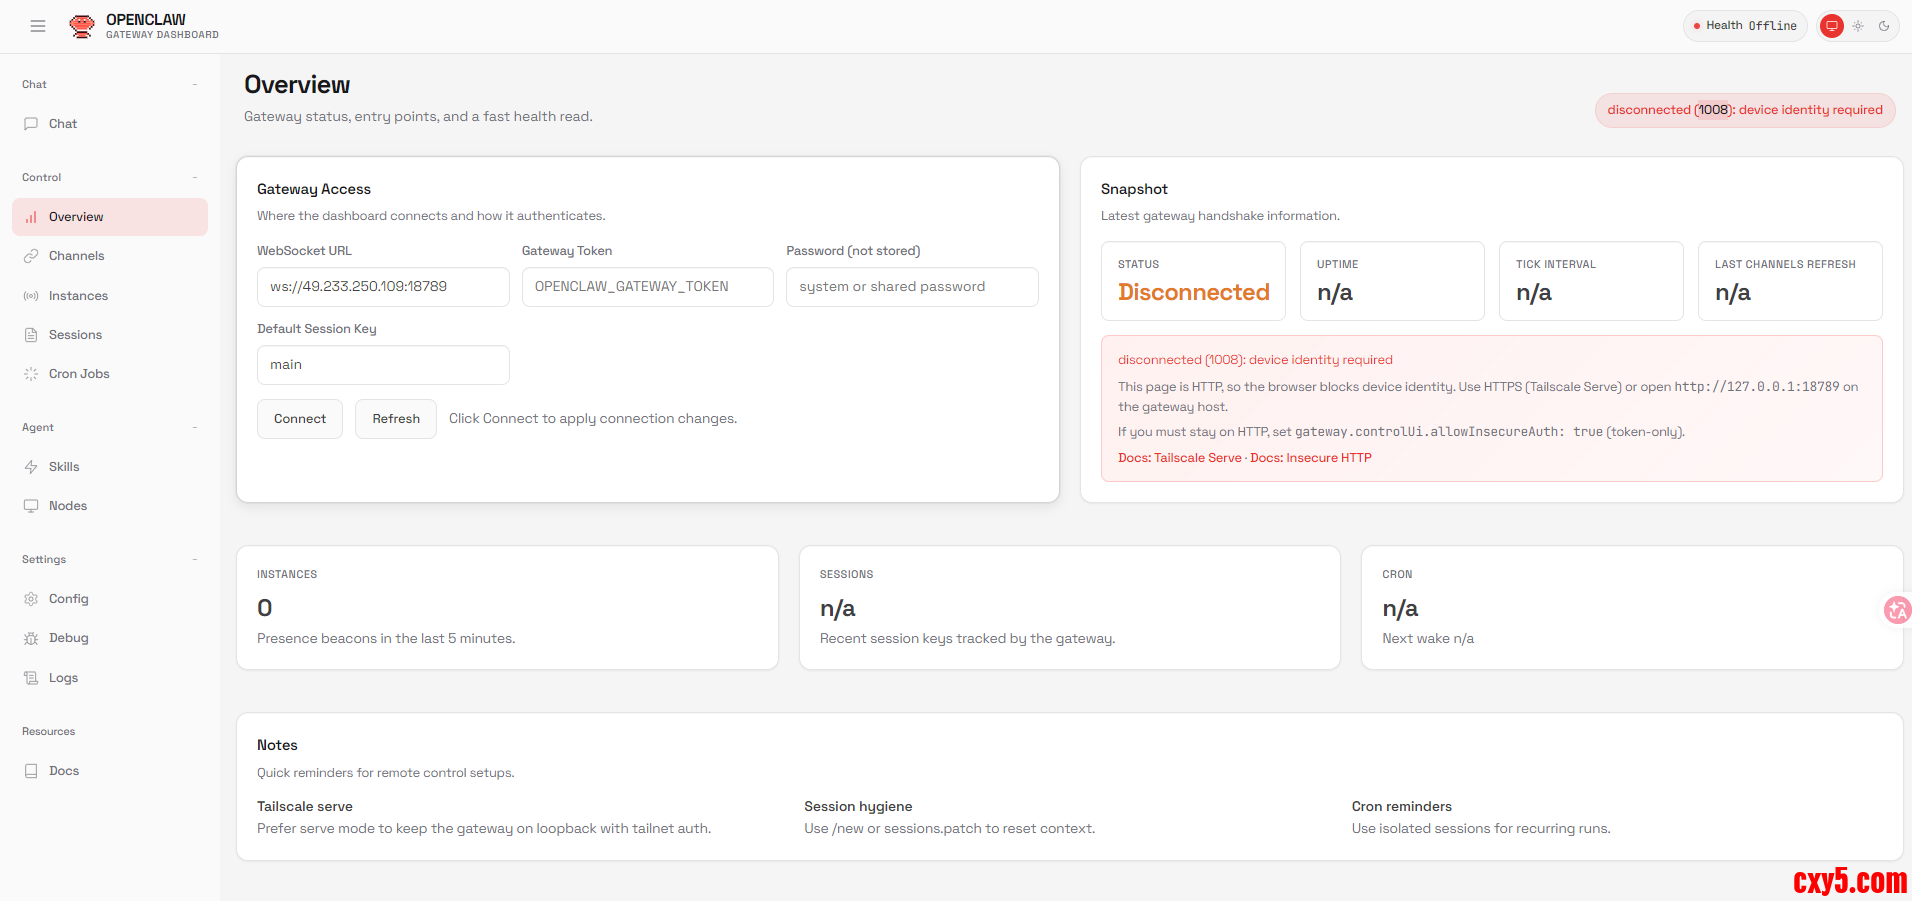Focus the Gateway Token input field
The width and height of the screenshot is (1912, 901).
(x=647, y=287)
